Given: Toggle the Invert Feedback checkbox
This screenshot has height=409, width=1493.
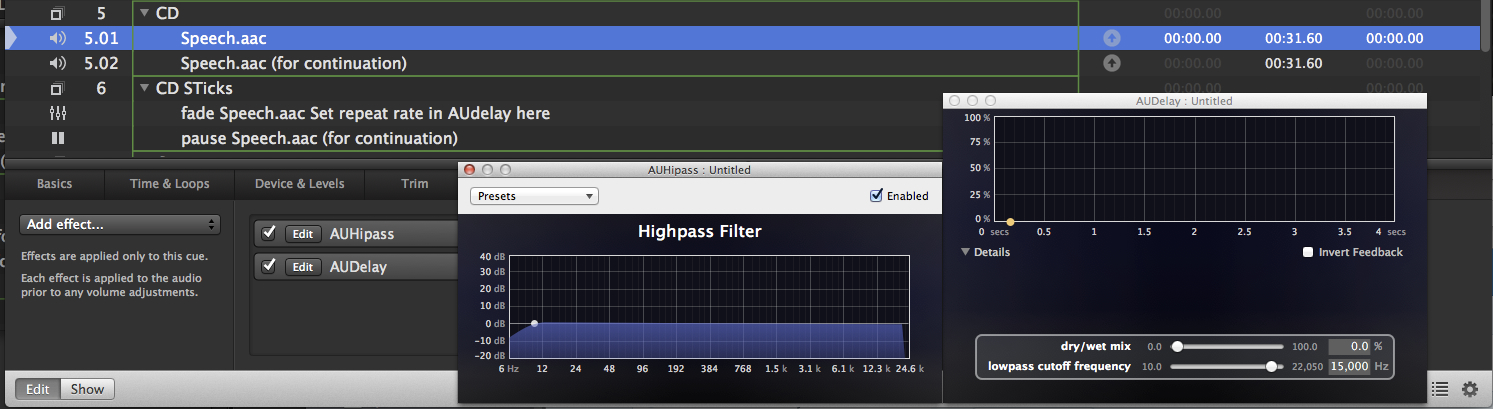Looking at the screenshot, I should click(x=1308, y=252).
